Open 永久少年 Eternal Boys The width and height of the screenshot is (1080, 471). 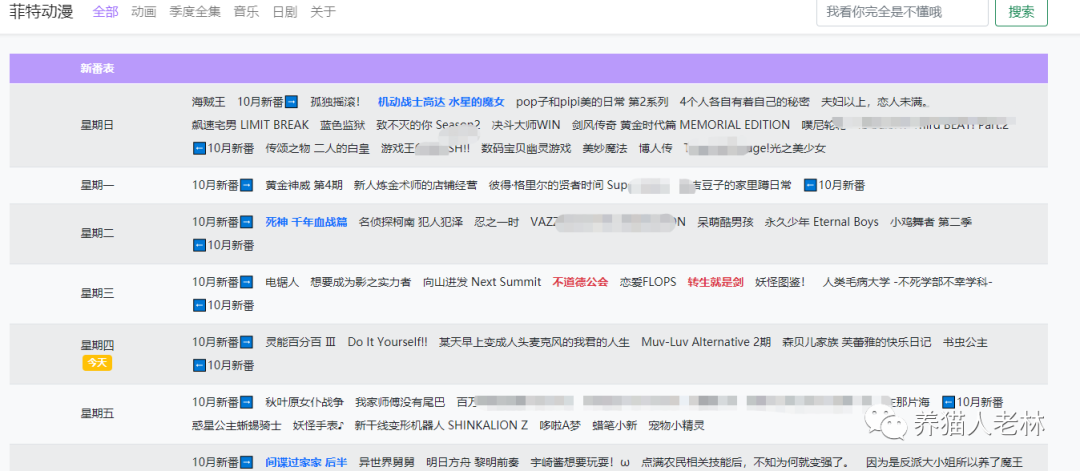pos(822,222)
